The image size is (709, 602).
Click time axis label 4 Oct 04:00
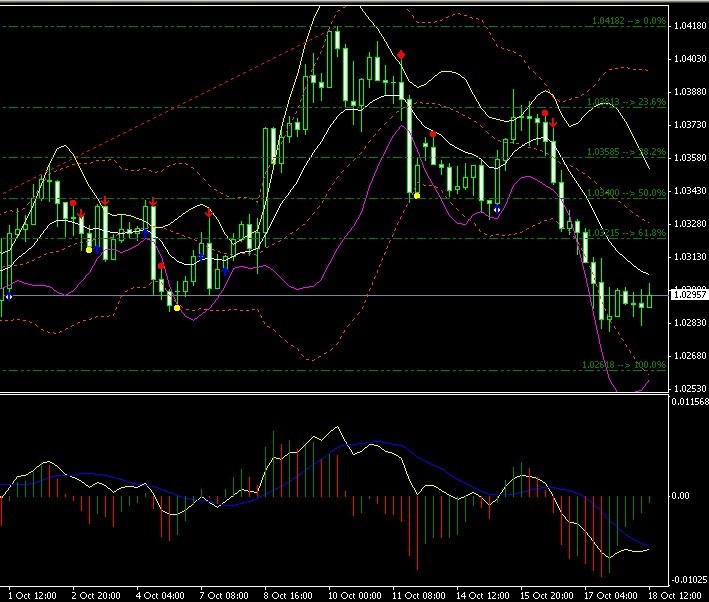pyautogui.click(x=160, y=596)
